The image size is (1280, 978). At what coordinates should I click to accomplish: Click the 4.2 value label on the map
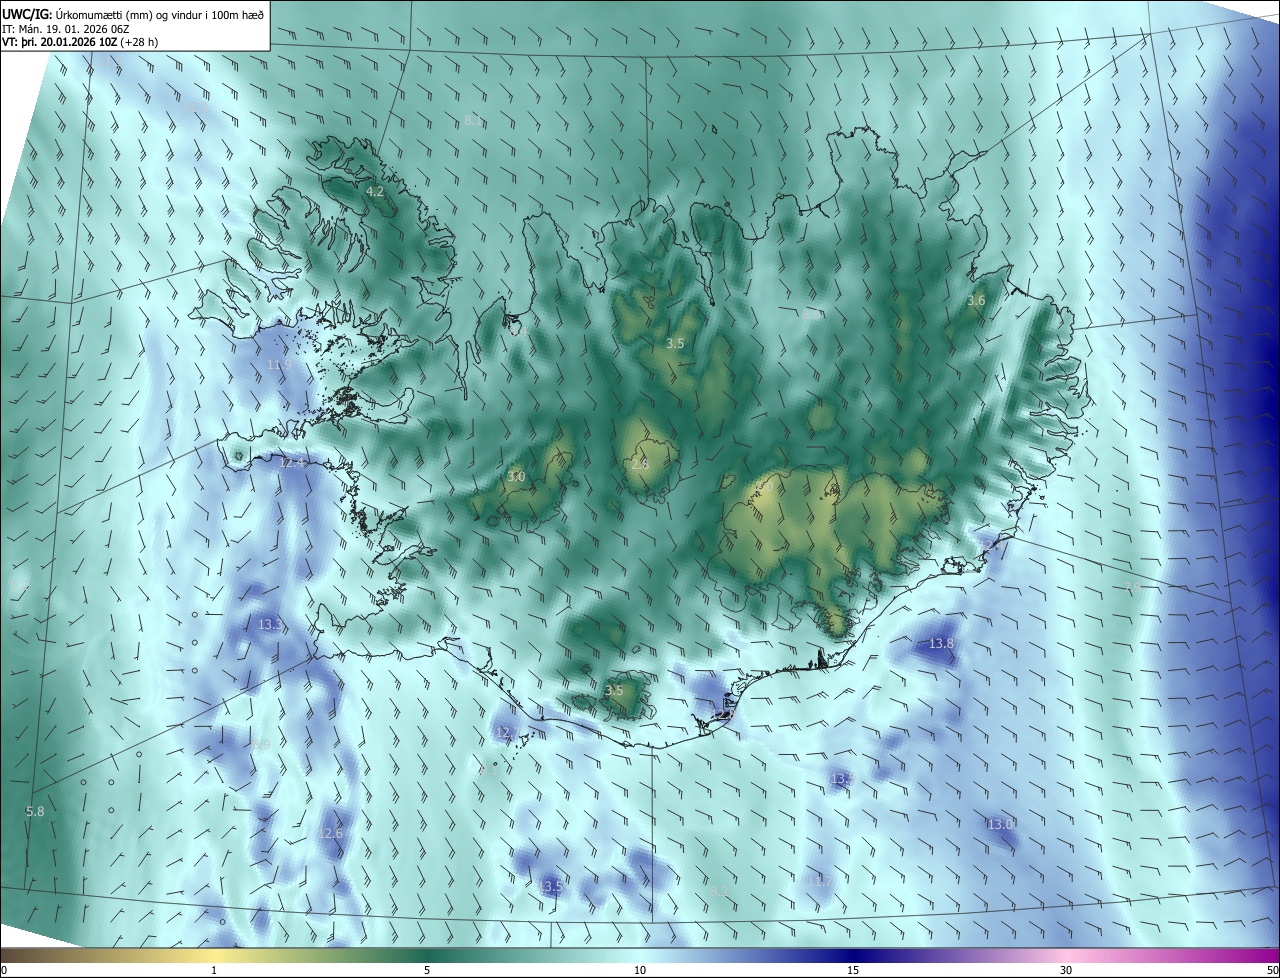point(375,191)
